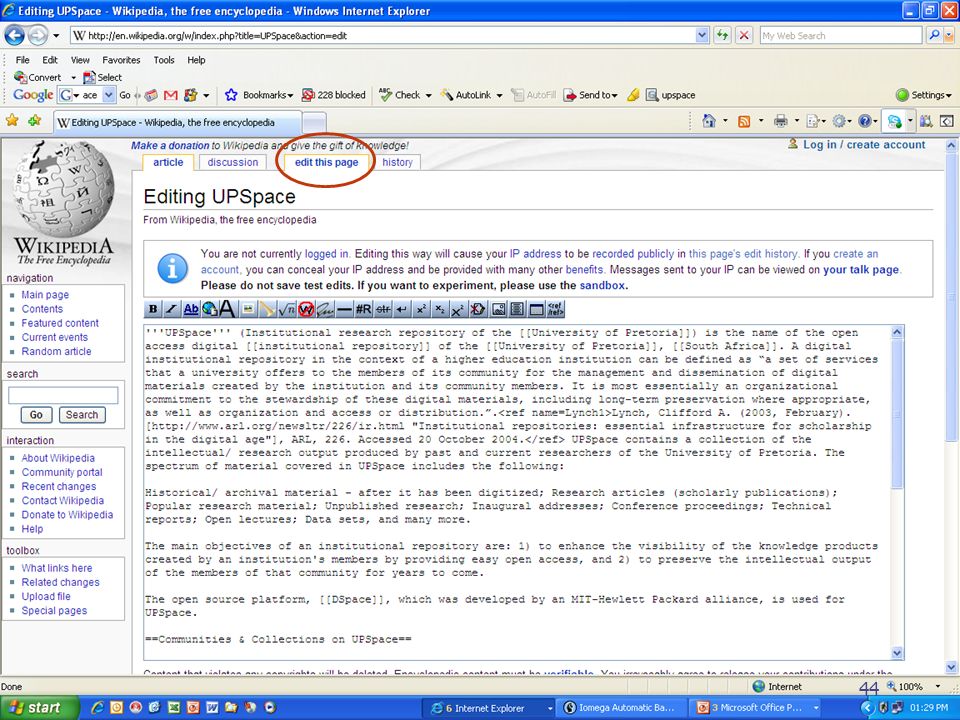This screenshot has height=720, width=960.
Task: Click the Select button in the toolbar
Action: [103, 78]
